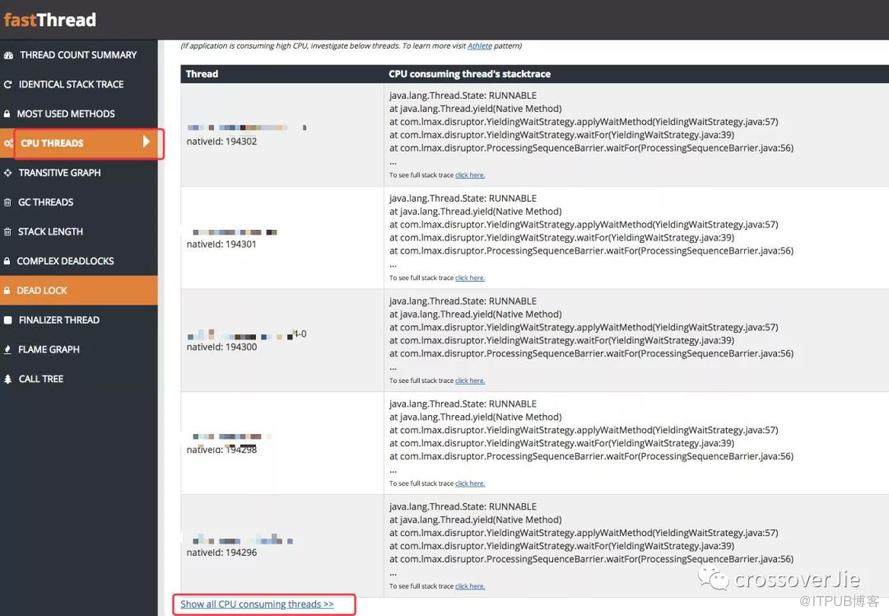Open the Athlete pattern link
Screen dimensions: 889x616
pyautogui.click(x=480, y=46)
